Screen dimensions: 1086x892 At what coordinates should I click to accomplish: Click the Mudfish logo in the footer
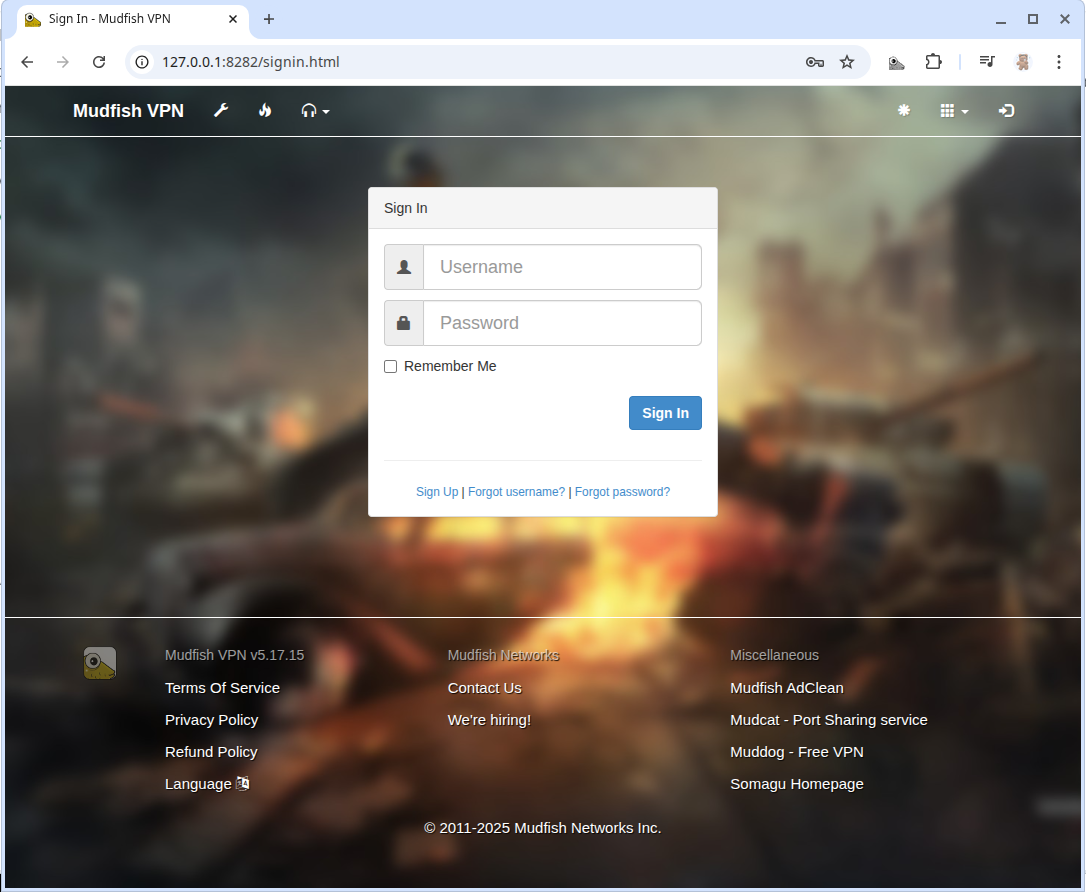coord(100,663)
